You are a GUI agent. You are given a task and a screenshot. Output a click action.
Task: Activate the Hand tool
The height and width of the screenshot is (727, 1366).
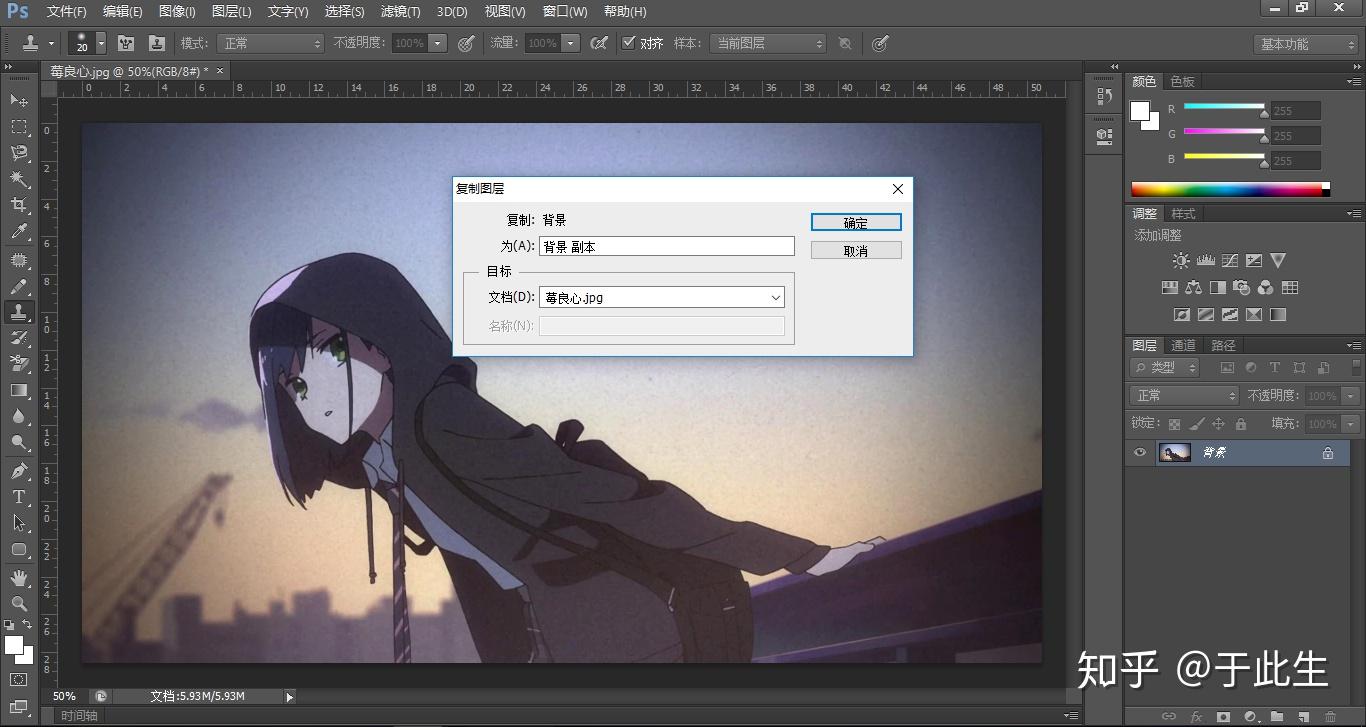(x=19, y=577)
